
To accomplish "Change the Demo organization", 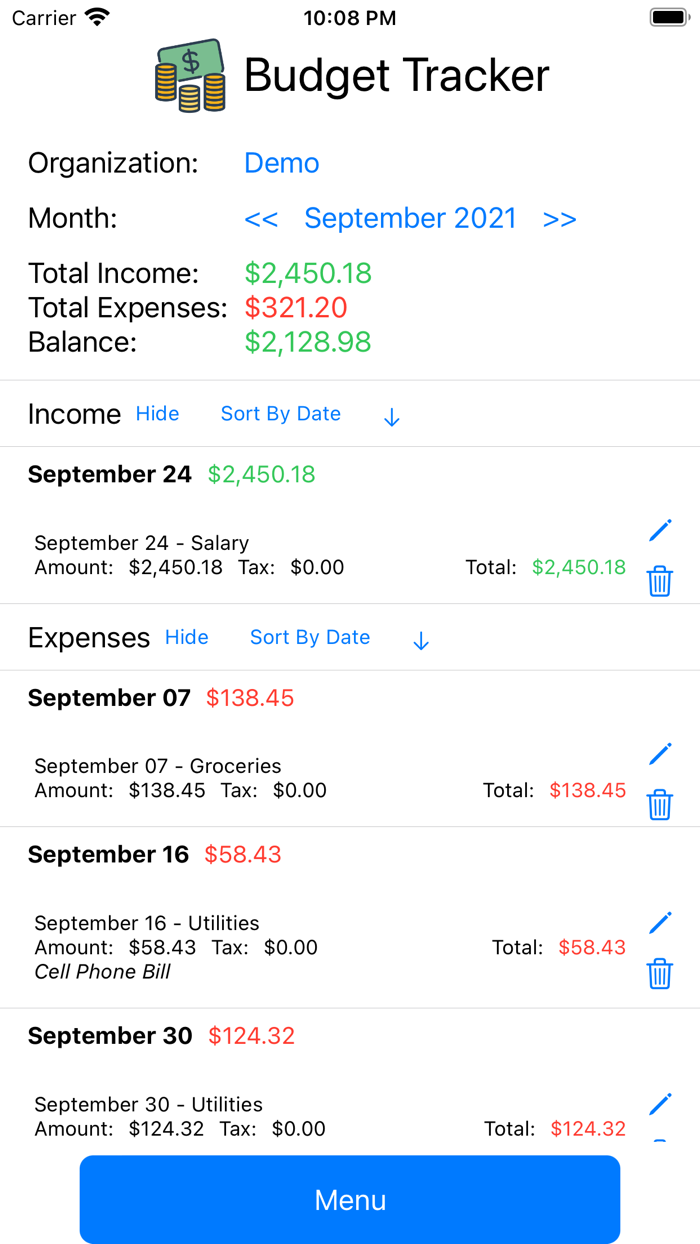I will coord(281,163).
